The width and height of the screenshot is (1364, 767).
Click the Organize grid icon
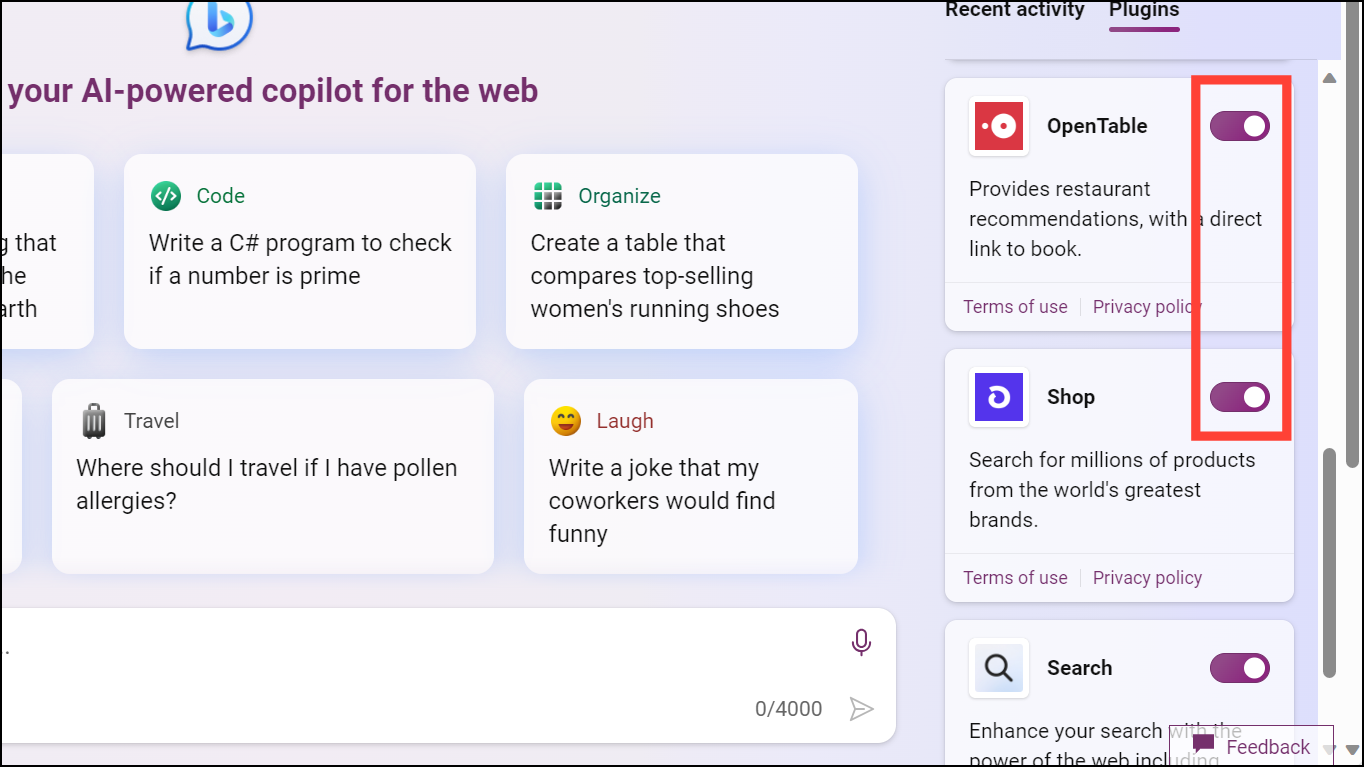(548, 196)
